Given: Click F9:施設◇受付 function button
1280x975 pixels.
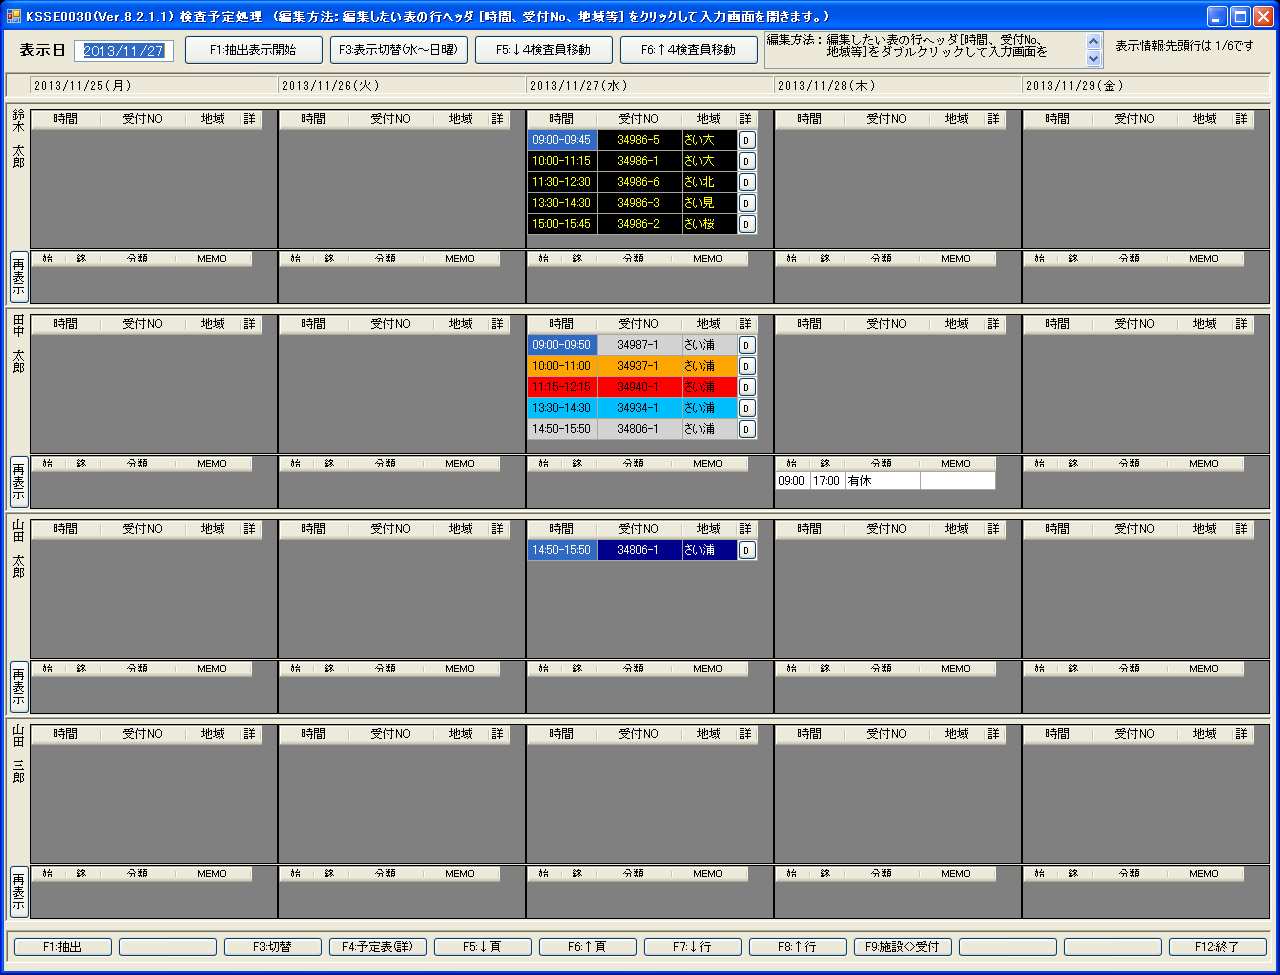Looking at the screenshot, I should coord(903,947).
